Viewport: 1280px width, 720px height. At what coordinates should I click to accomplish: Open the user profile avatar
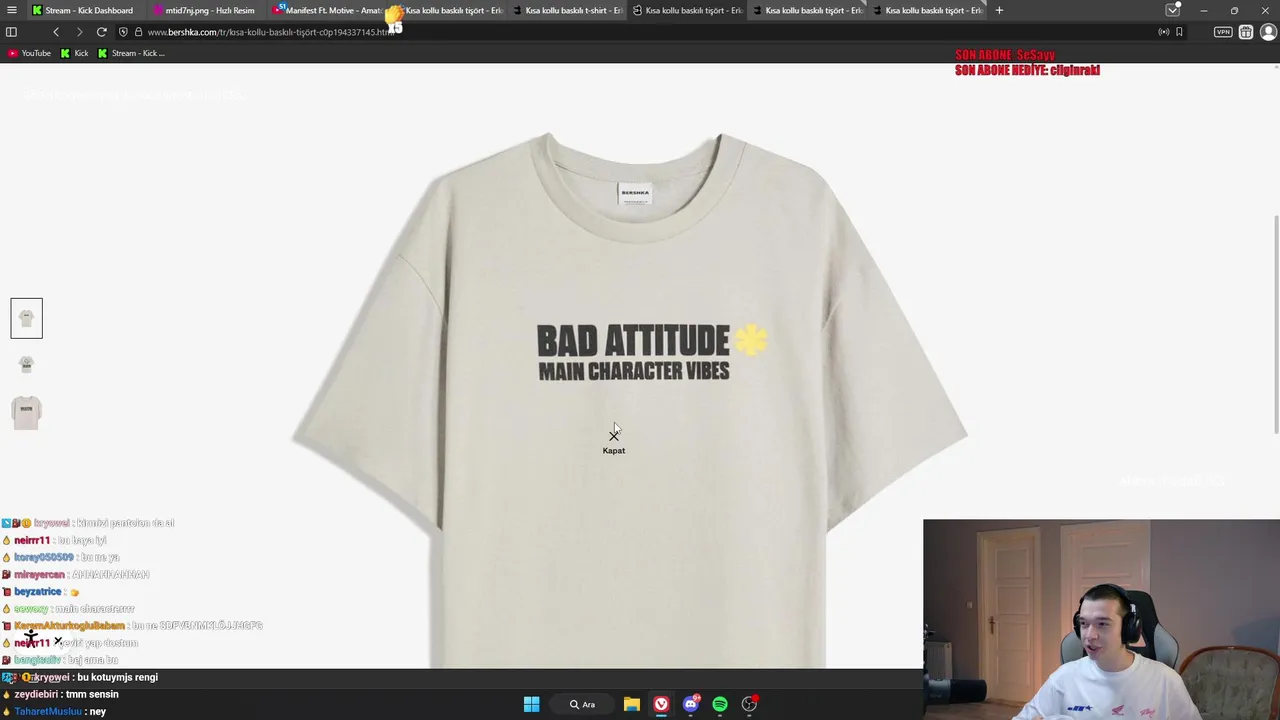tap(1269, 32)
